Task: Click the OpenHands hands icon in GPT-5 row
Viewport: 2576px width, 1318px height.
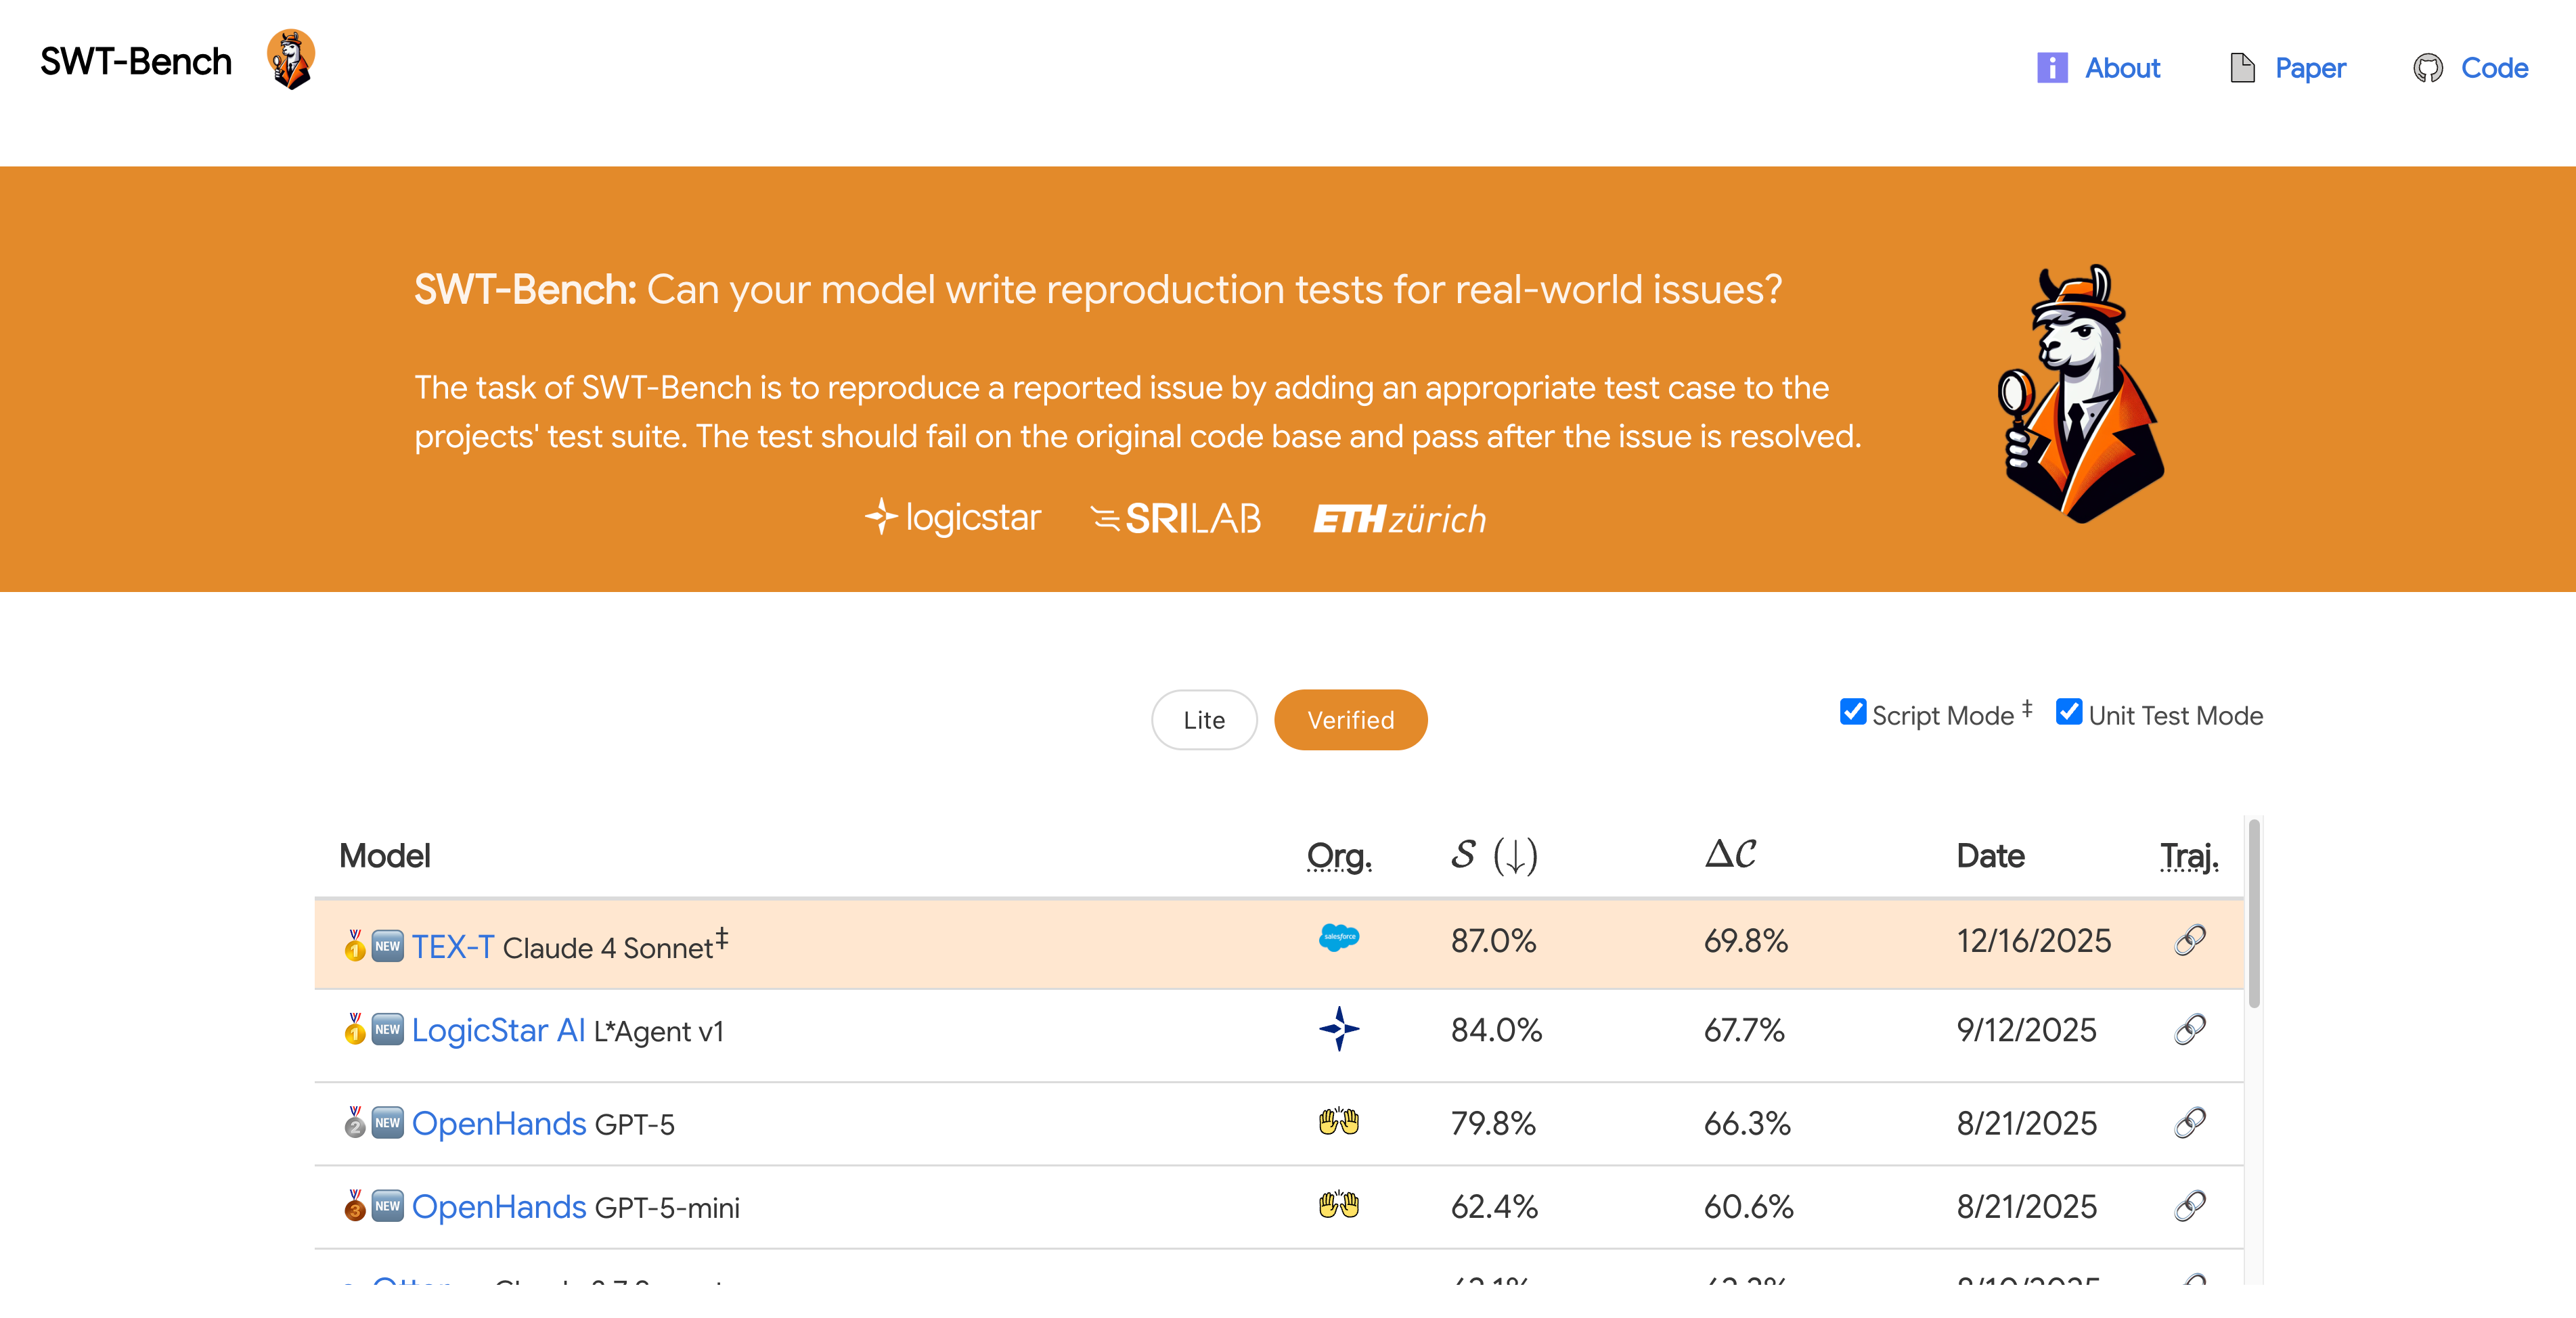Action: pos(1338,1121)
